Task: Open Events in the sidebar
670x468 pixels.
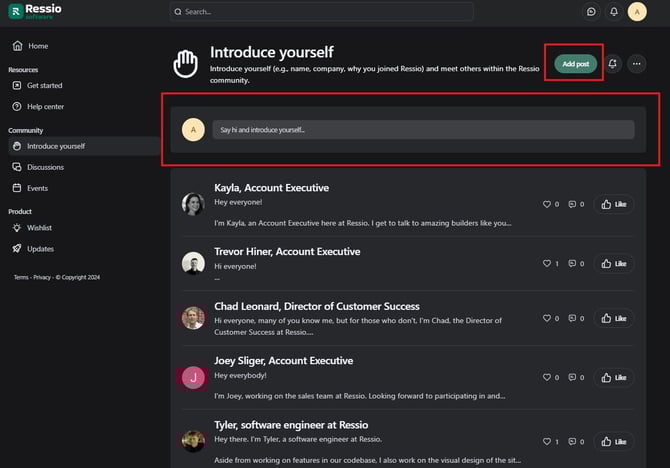Action: click(x=37, y=188)
